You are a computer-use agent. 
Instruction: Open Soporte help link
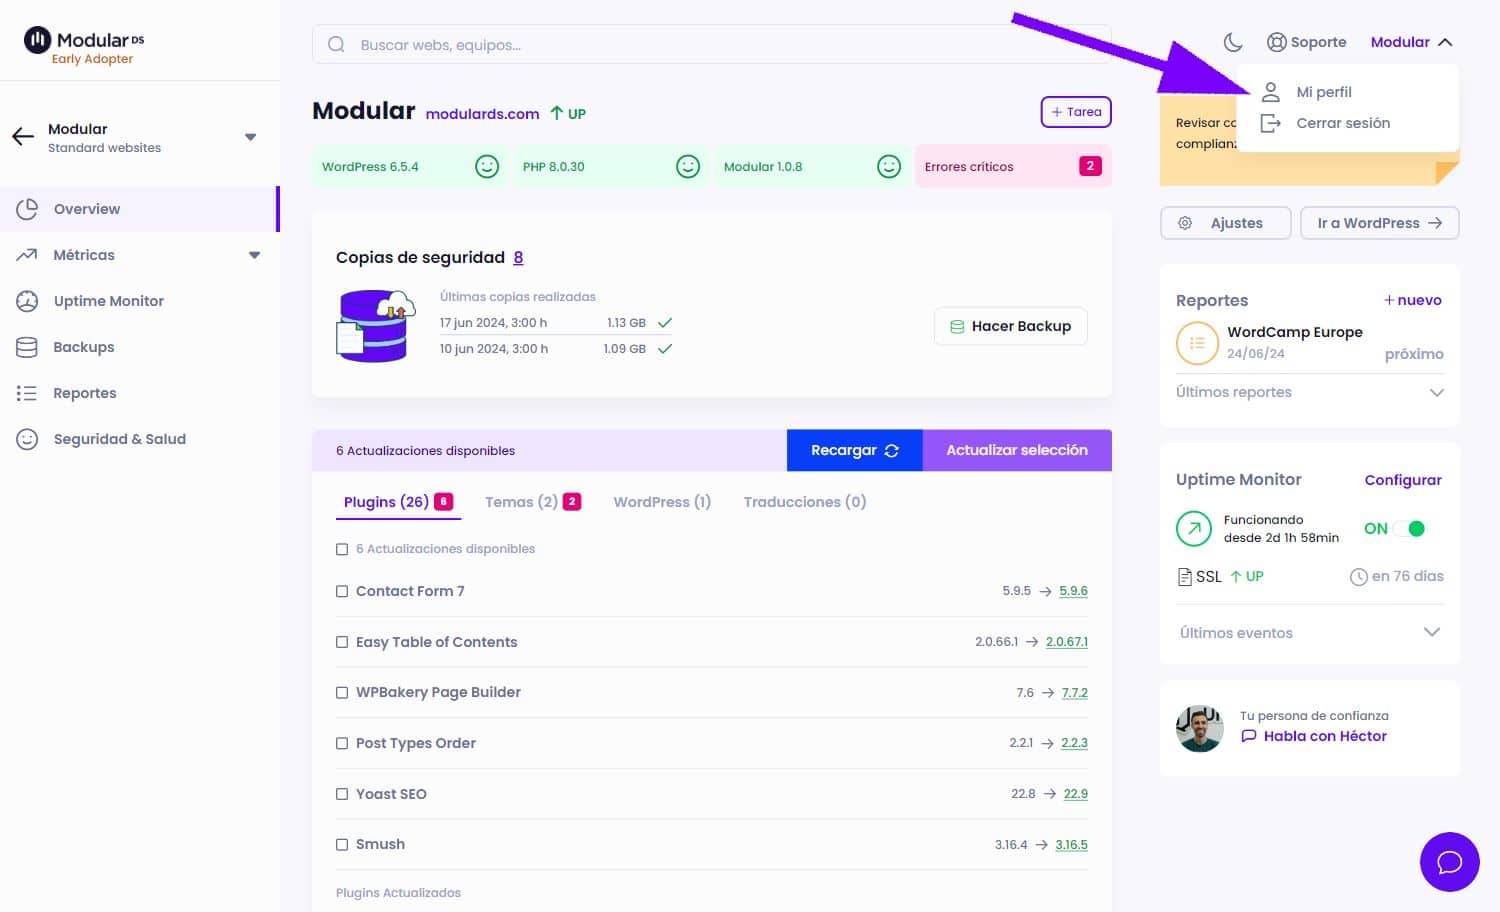1307,42
